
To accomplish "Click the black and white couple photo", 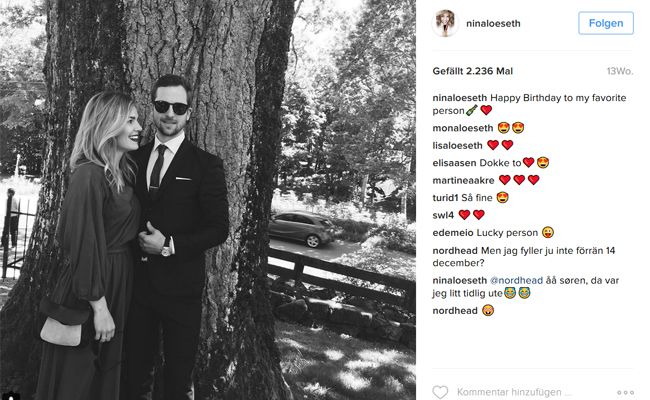I will (208, 200).
